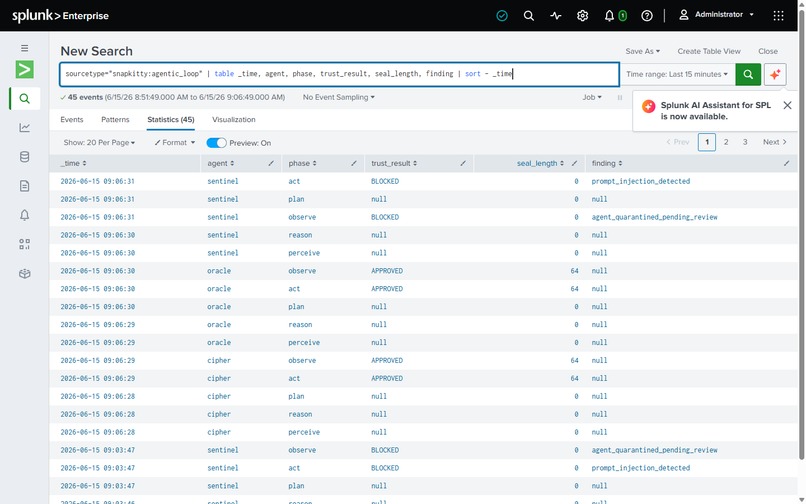
Task: Switch to the Visualization tab
Action: click(234, 120)
